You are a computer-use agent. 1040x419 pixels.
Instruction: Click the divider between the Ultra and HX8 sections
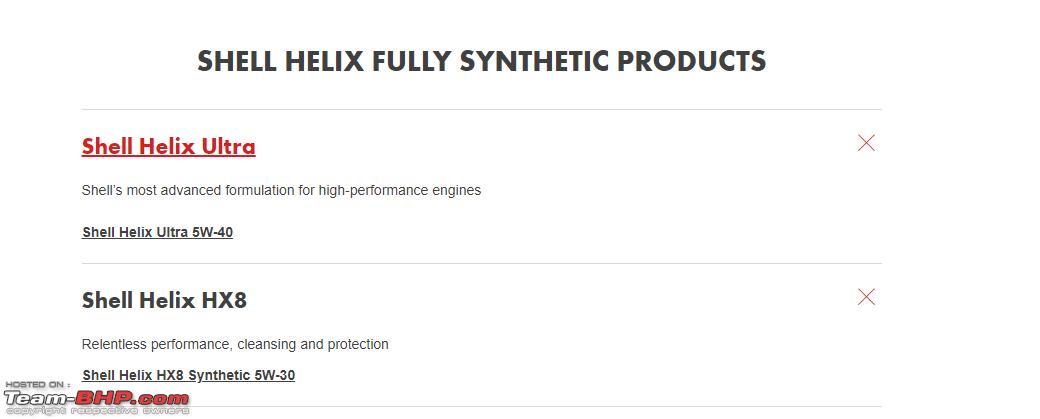point(482,263)
